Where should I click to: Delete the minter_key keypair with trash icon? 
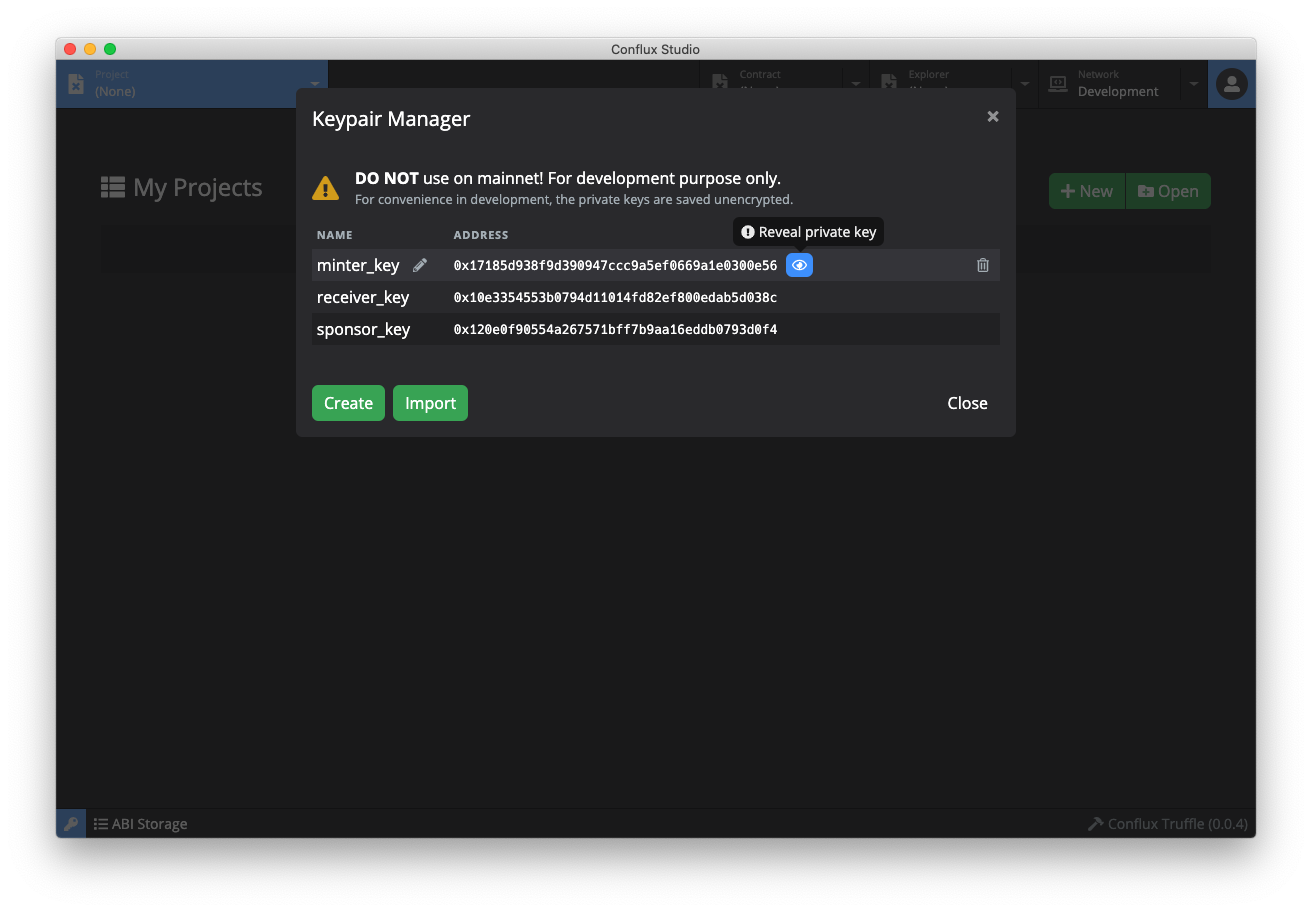click(x=983, y=265)
